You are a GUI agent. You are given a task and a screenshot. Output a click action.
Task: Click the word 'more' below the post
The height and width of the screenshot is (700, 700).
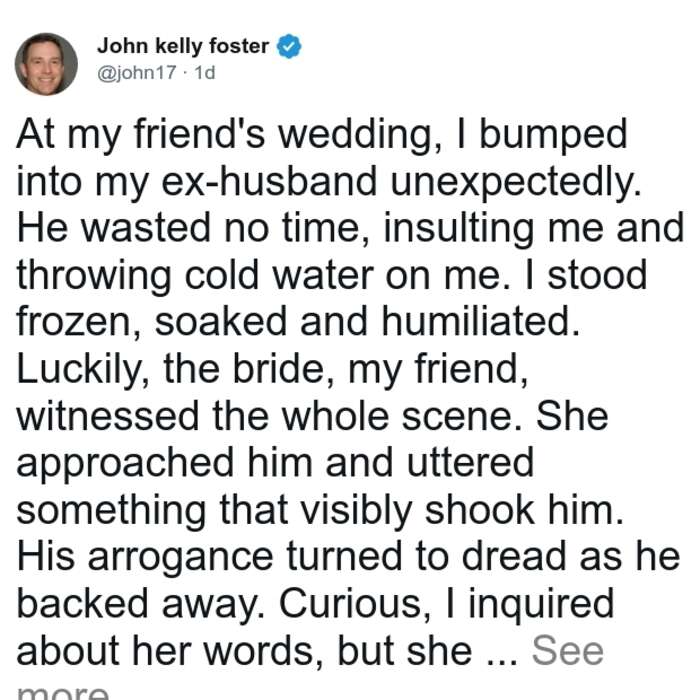pyautogui.click(x=63, y=692)
